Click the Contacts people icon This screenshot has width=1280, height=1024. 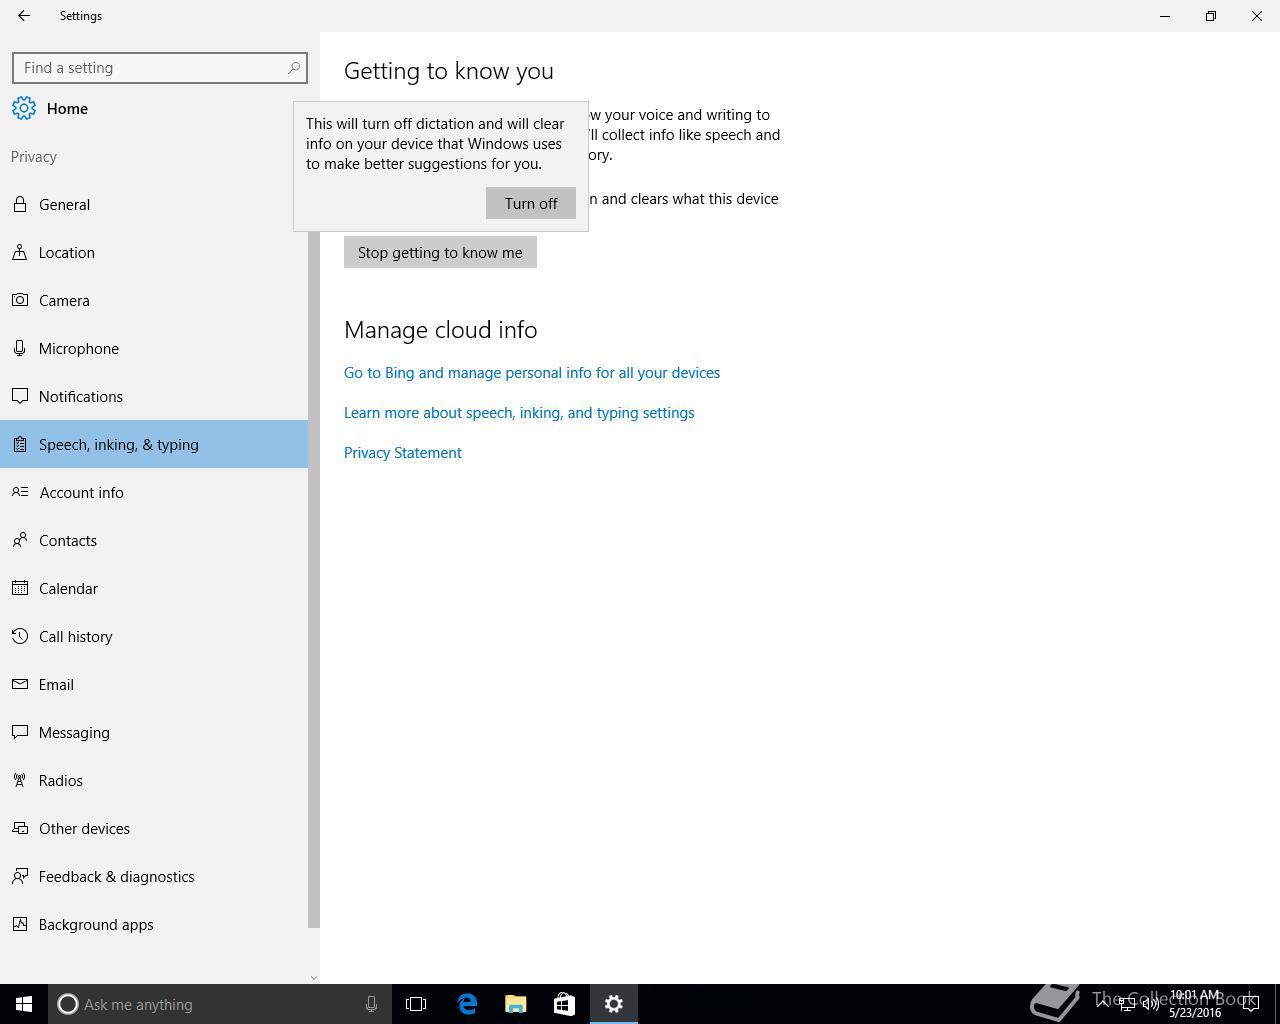20,540
